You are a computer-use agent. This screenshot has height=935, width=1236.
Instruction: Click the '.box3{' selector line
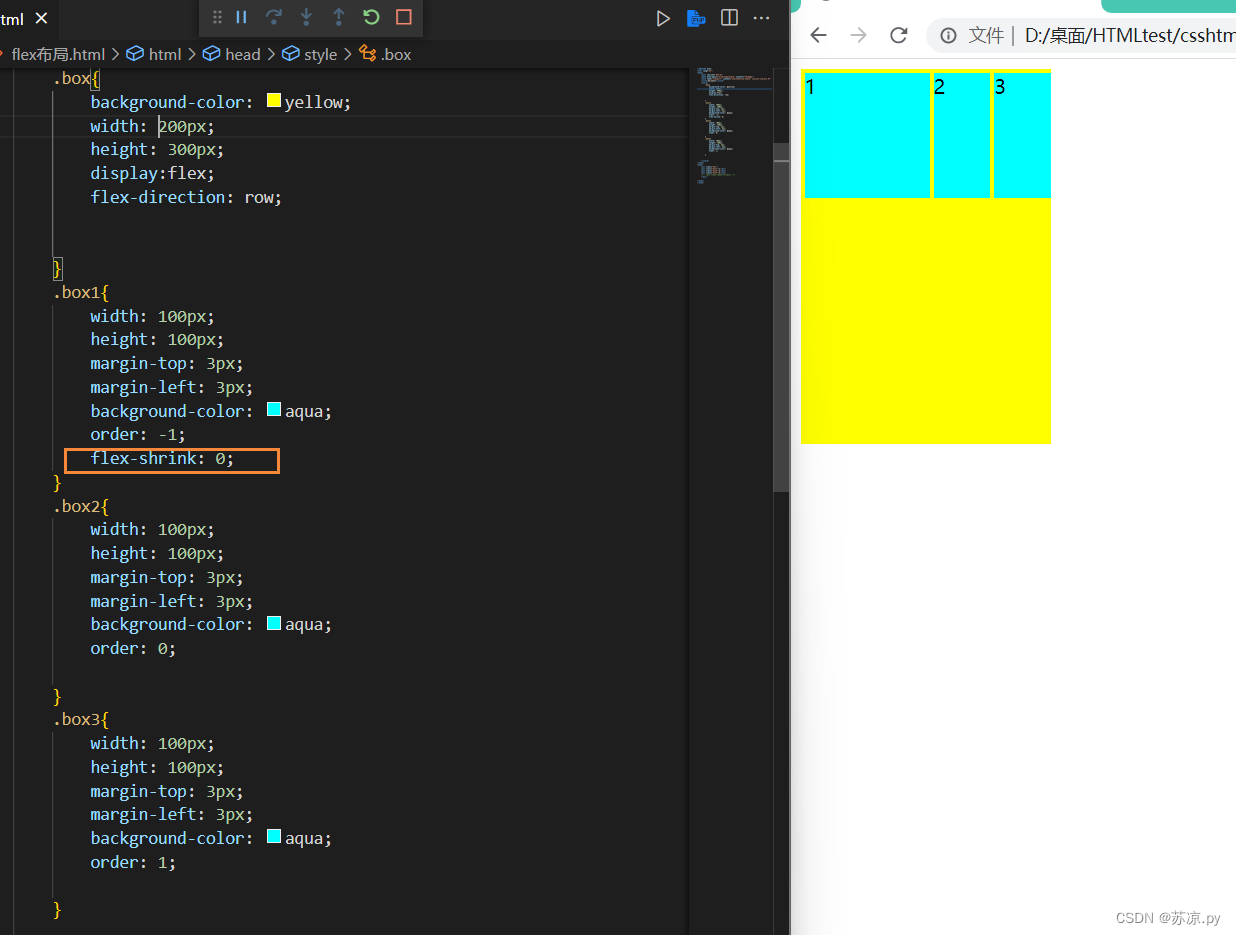[81, 719]
